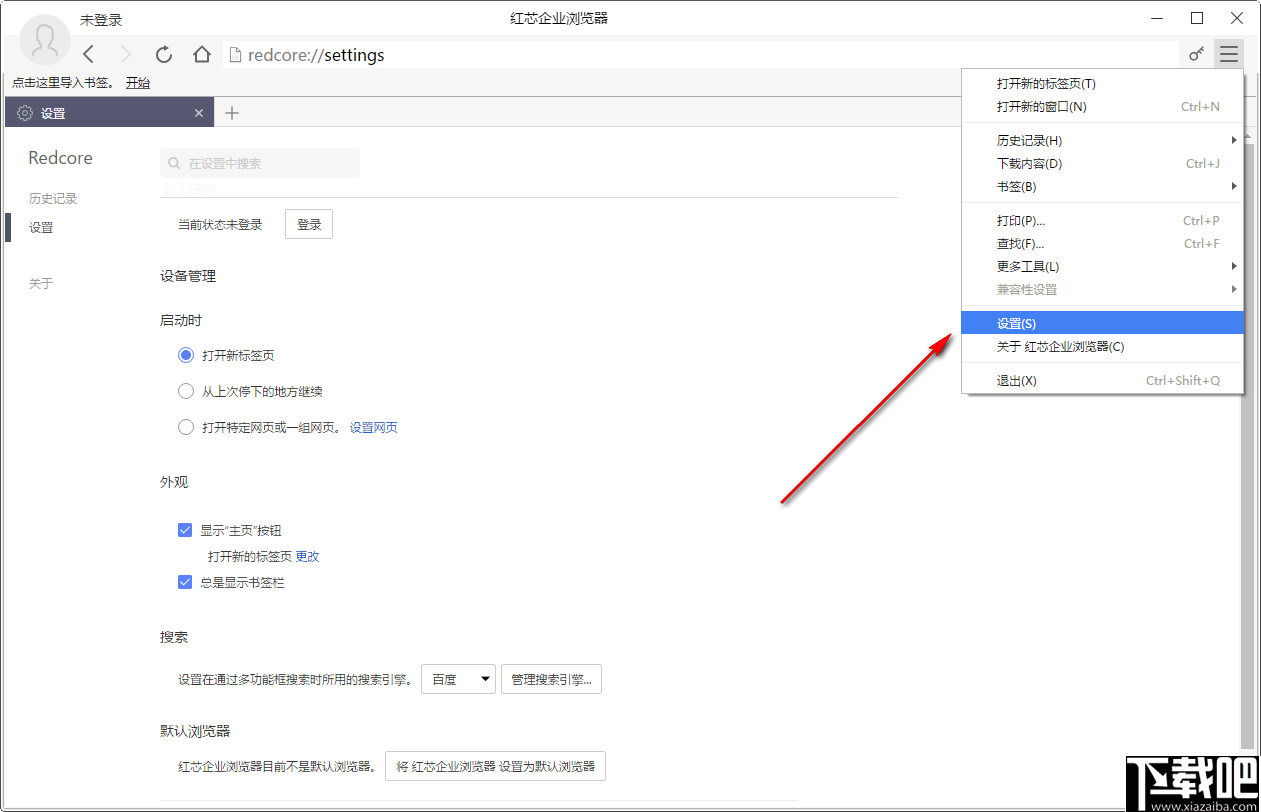This screenshot has height=812, width=1261.
Task: Click the user avatar profile icon
Action: (44, 40)
